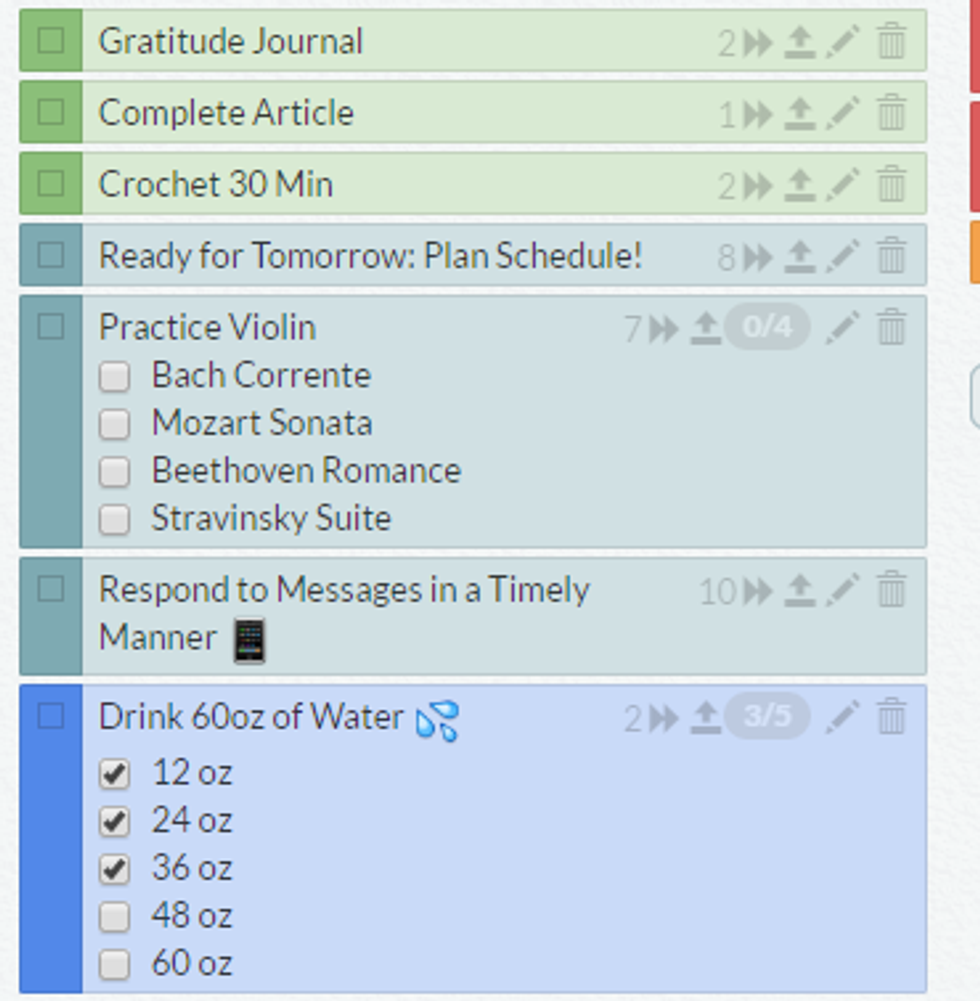This screenshot has height=1001, width=980.
Task: Open the Complete Article task title
Action: coord(226,113)
